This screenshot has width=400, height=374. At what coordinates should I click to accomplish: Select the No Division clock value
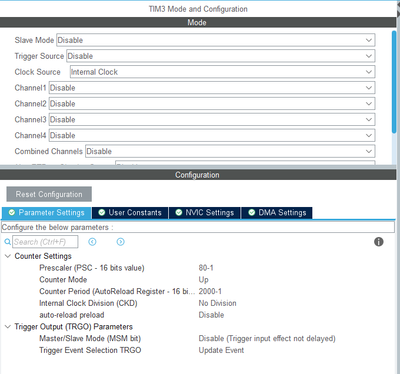point(217,303)
